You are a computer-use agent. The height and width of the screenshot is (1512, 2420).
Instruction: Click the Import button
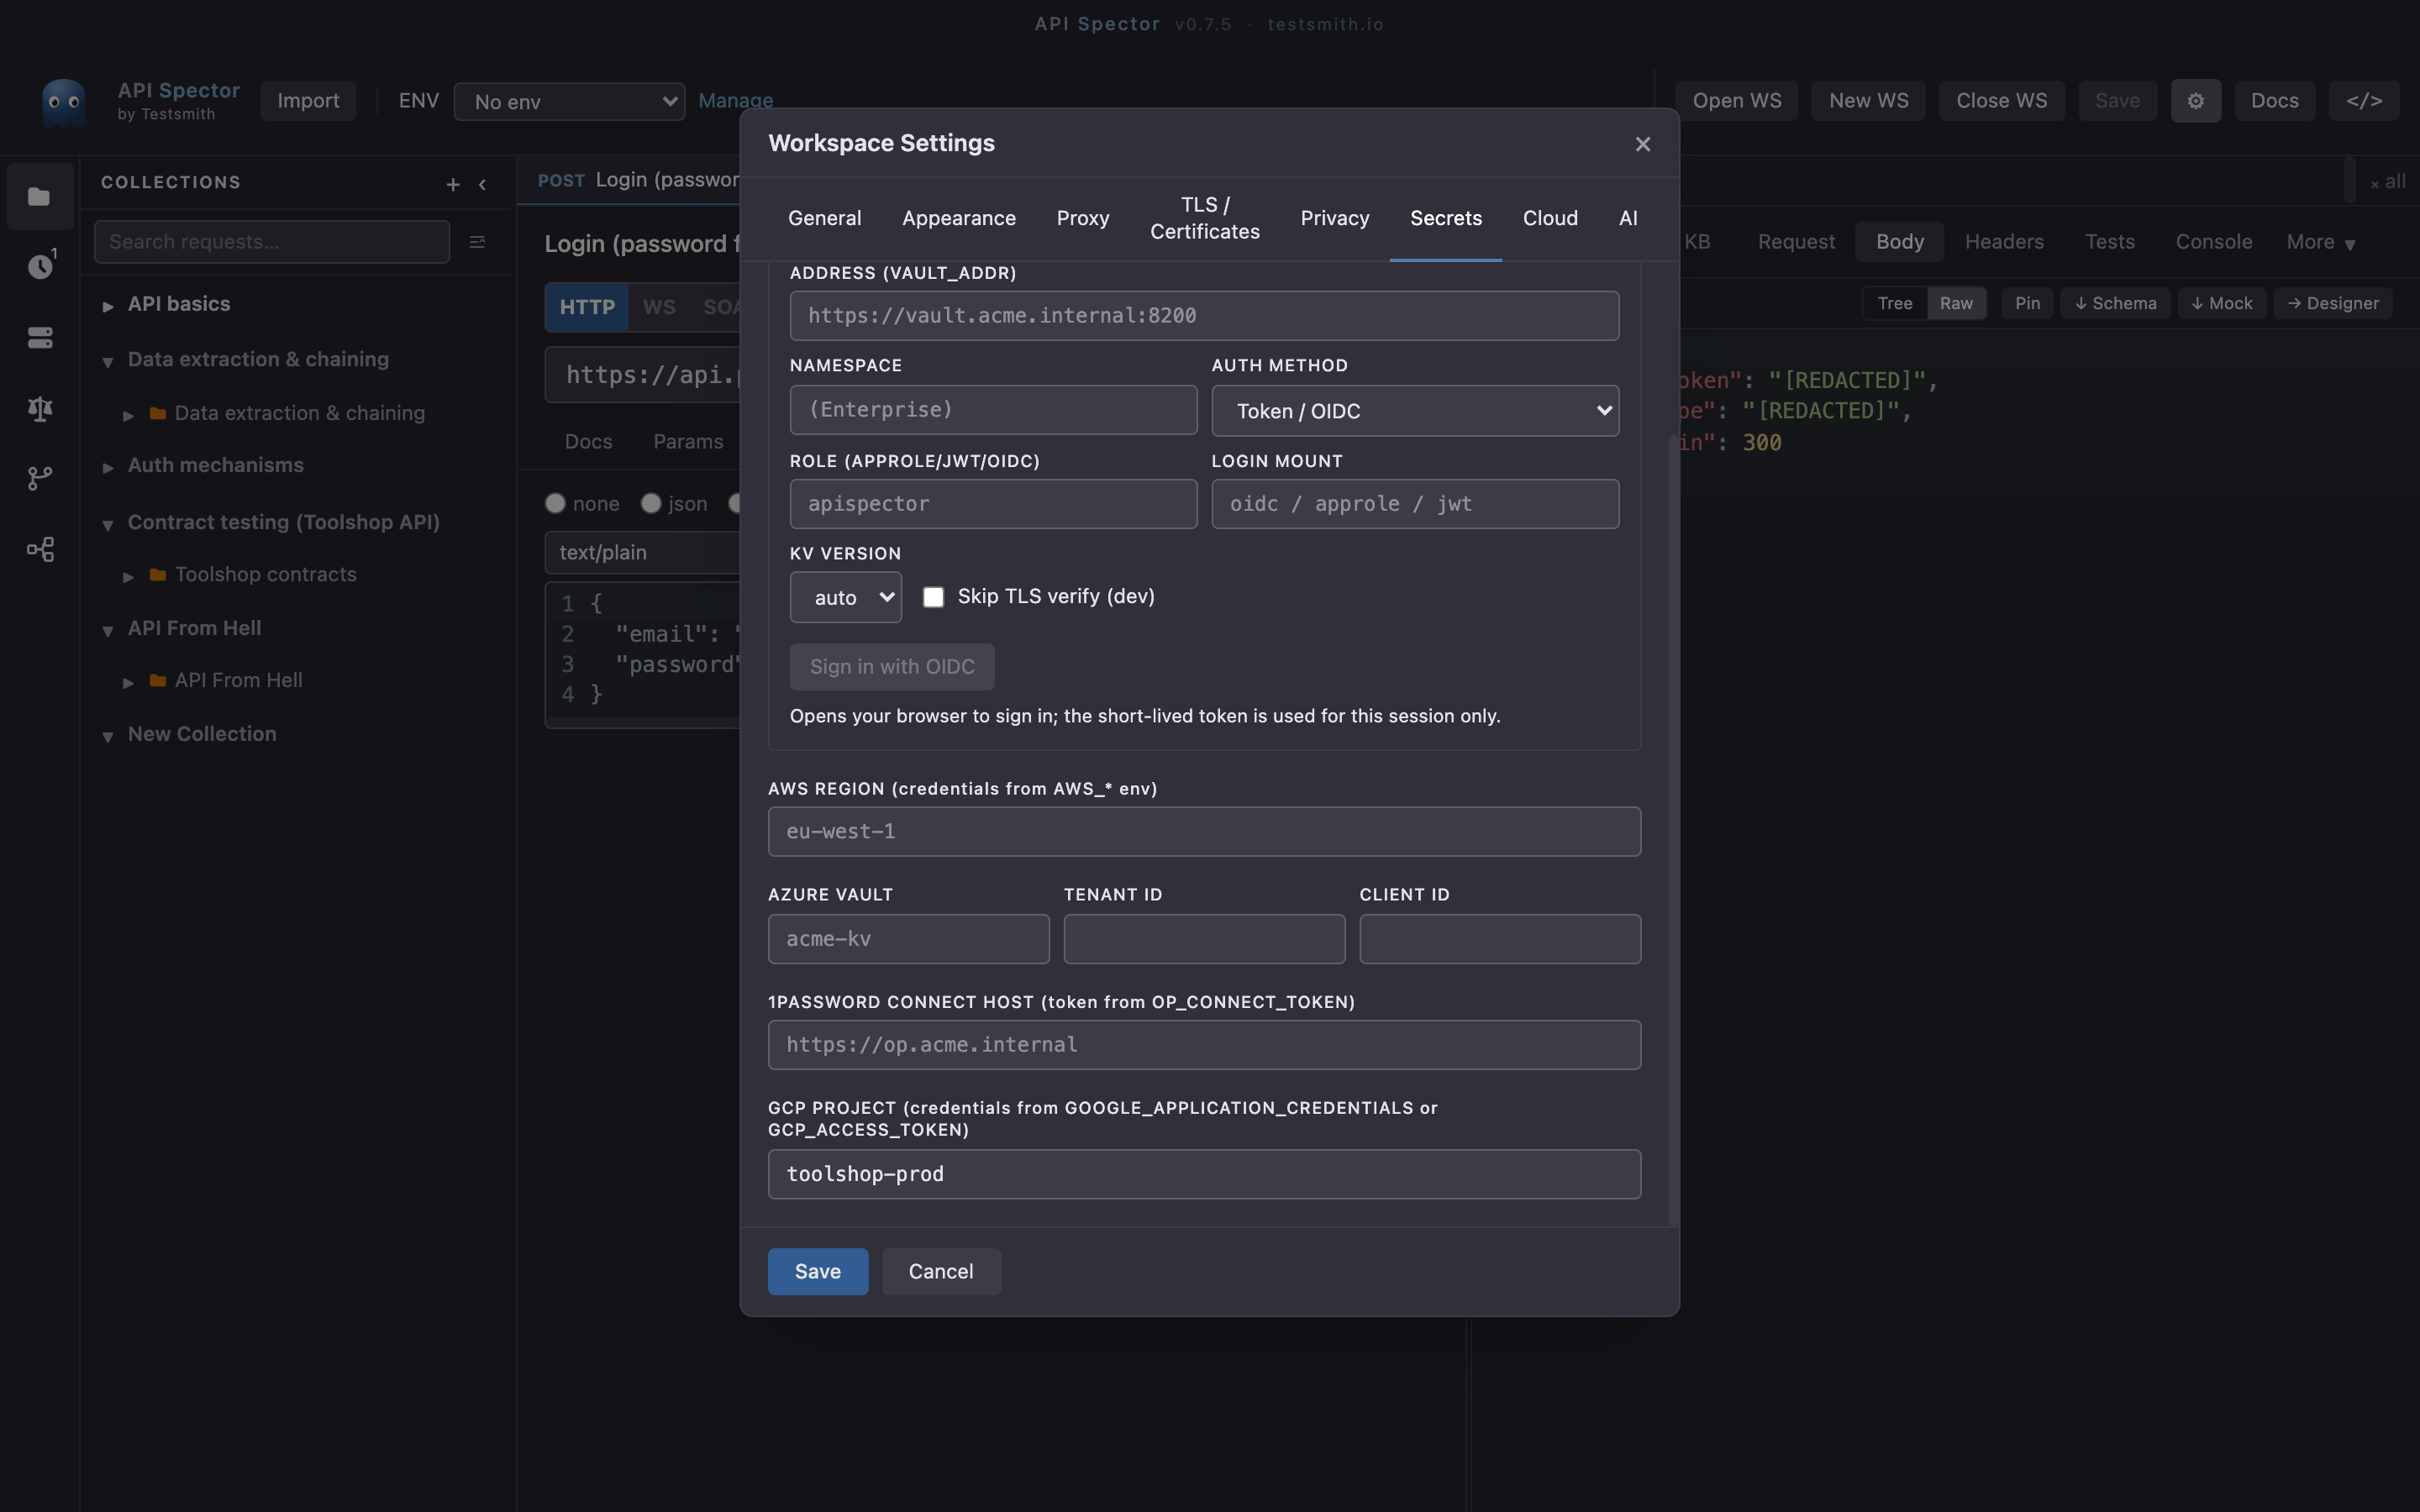[x=308, y=101]
